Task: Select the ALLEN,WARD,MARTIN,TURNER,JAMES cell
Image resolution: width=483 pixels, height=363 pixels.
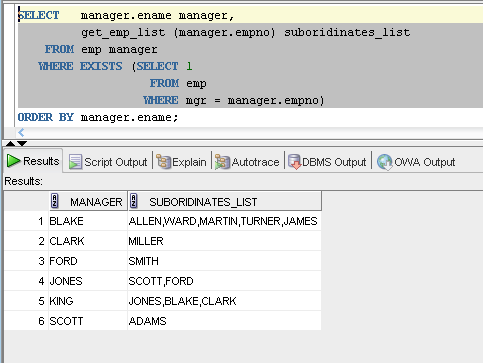Action: tap(224, 221)
